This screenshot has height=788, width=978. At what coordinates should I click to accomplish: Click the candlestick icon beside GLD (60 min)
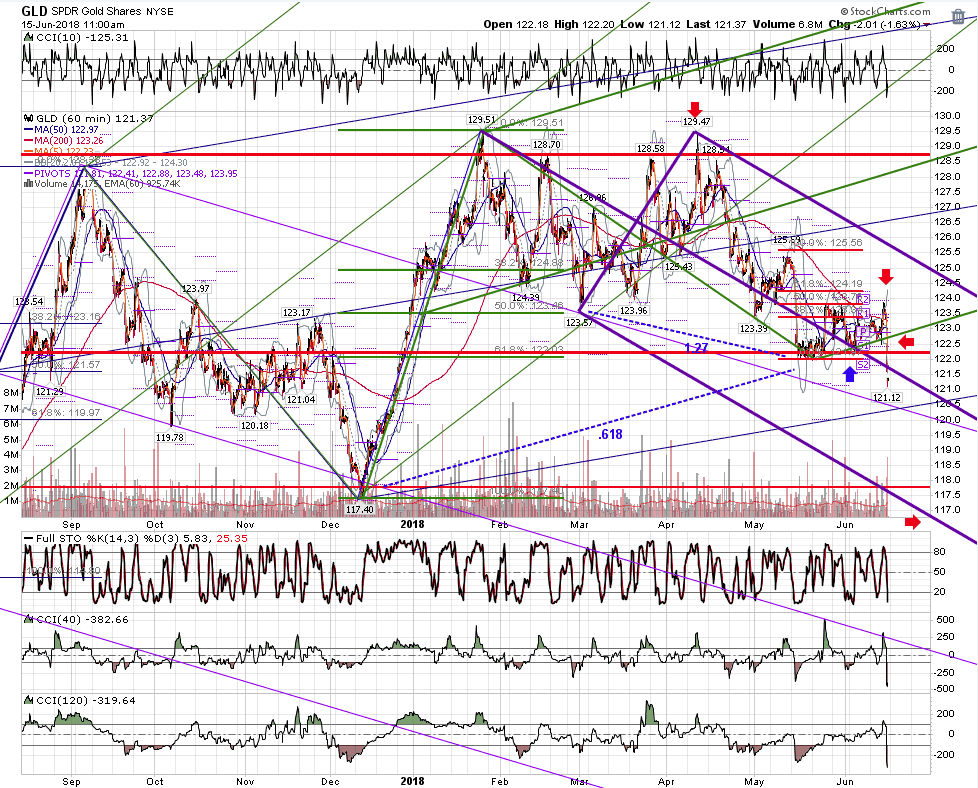tap(29, 118)
